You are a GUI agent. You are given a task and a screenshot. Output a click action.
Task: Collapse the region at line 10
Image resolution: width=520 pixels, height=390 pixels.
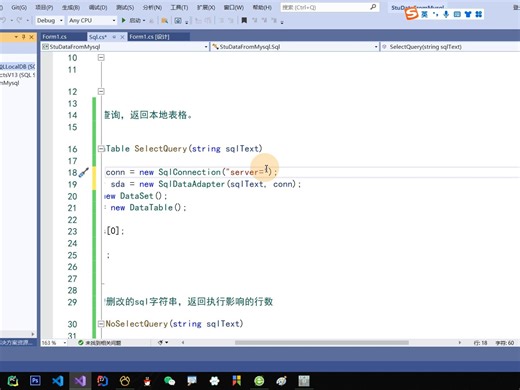pyautogui.click(x=101, y=58)
